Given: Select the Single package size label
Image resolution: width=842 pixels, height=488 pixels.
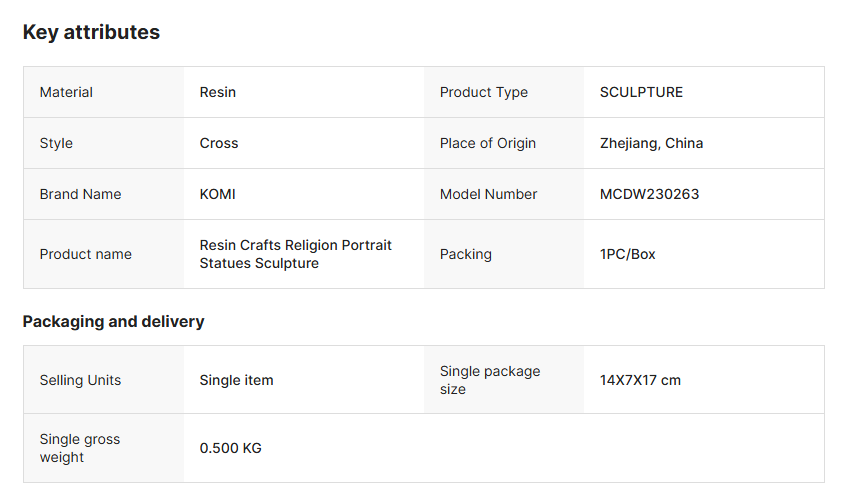Looking at the screenshot, I should (x=490, y=380).
